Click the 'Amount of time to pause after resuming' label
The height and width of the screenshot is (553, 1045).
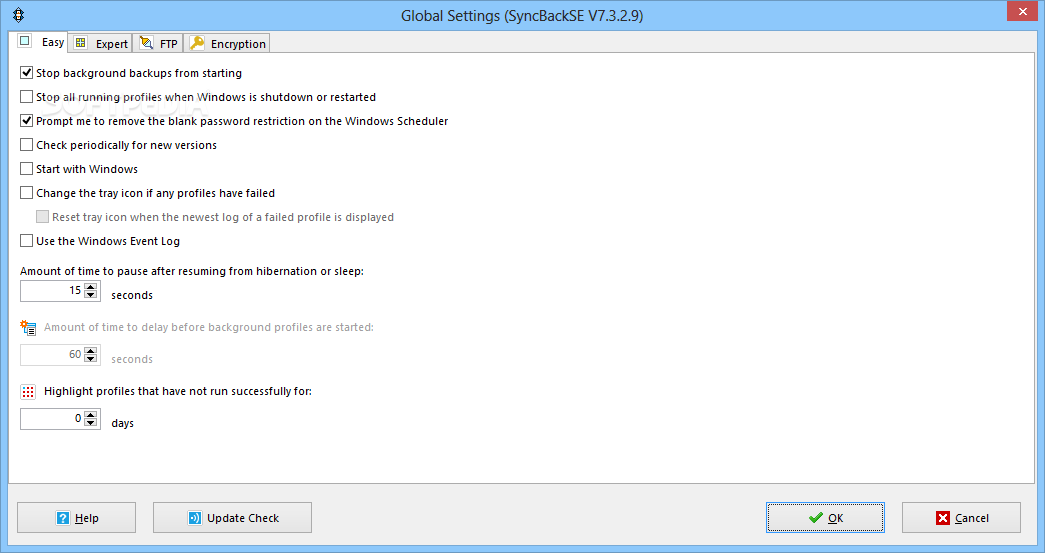[x=192, y=271]
